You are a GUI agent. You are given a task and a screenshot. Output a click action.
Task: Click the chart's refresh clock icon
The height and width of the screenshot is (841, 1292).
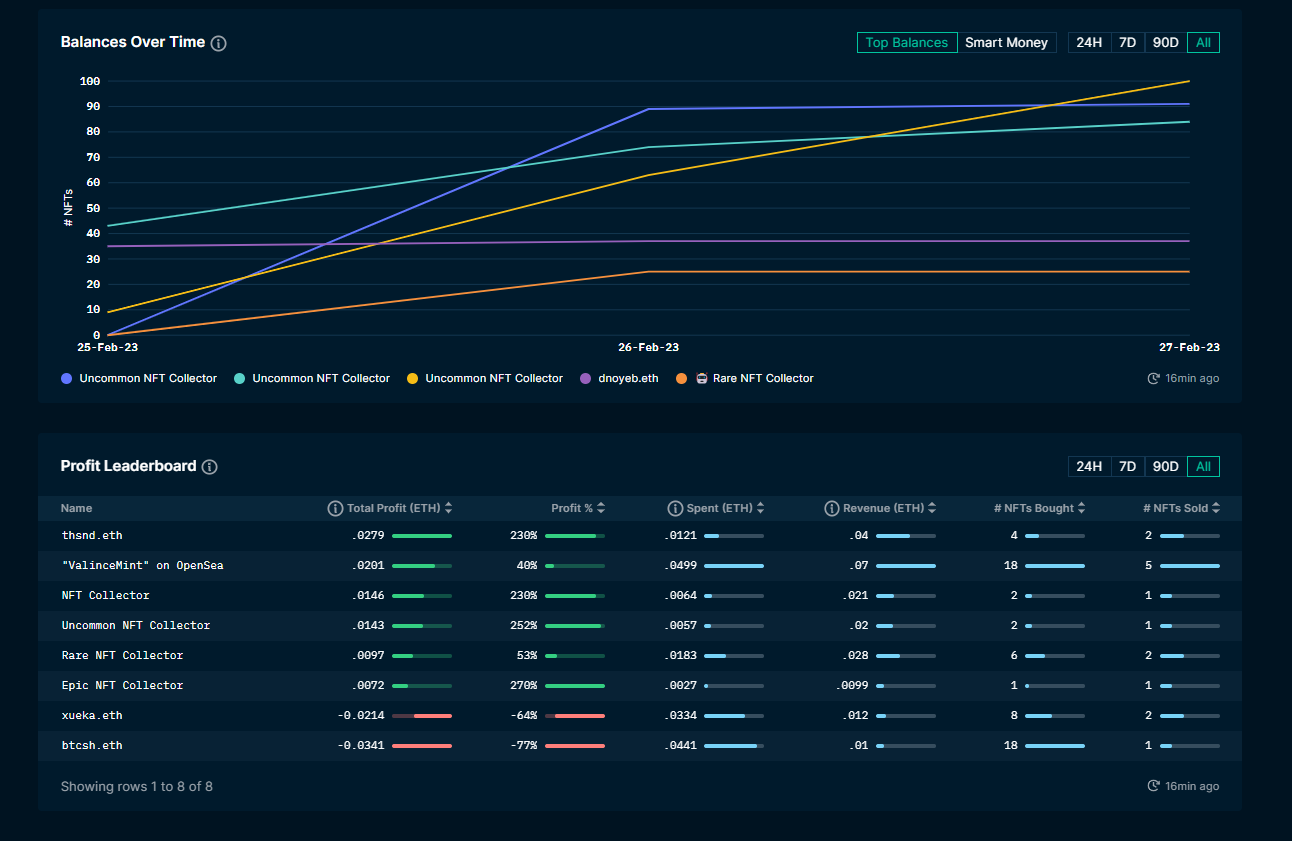1154,379
